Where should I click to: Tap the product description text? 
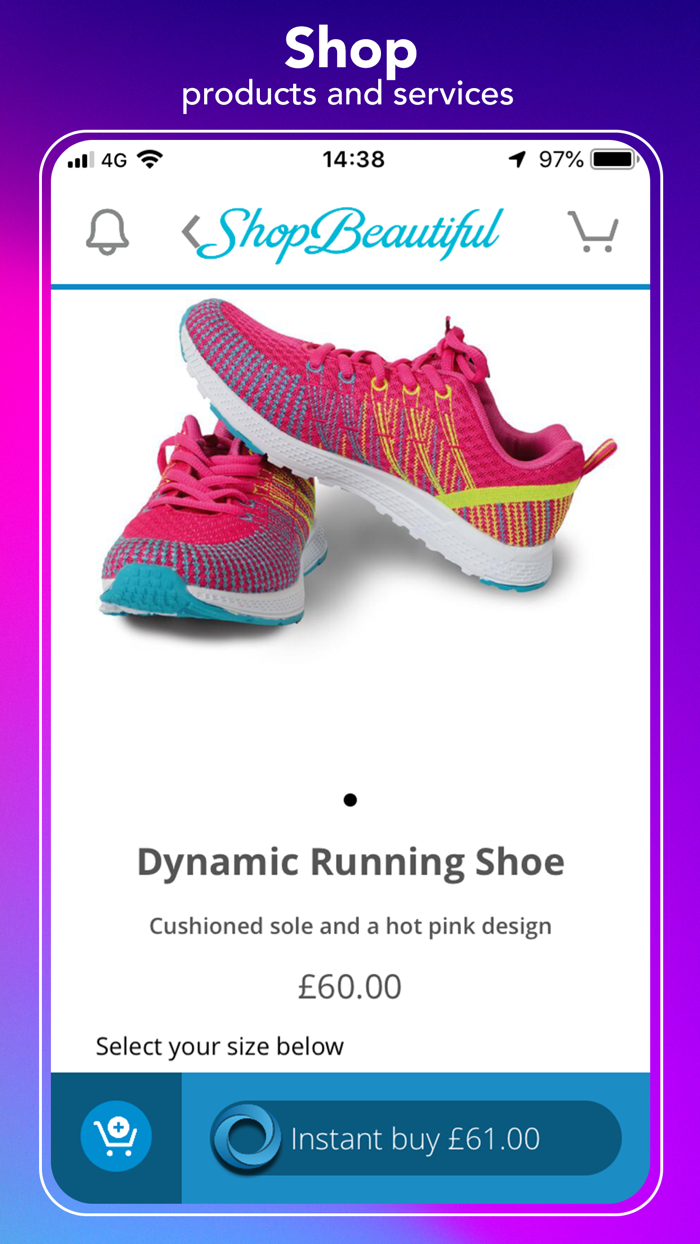(x=351, y=926)
